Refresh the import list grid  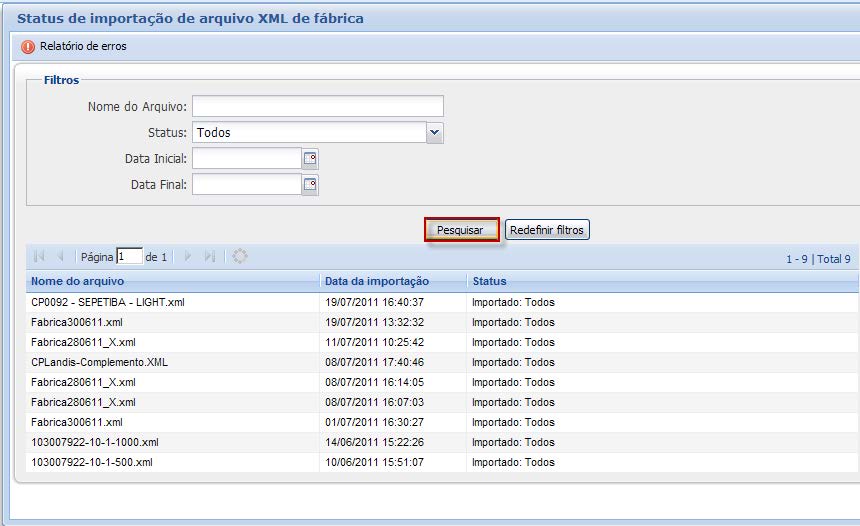[x=240, y=257]
